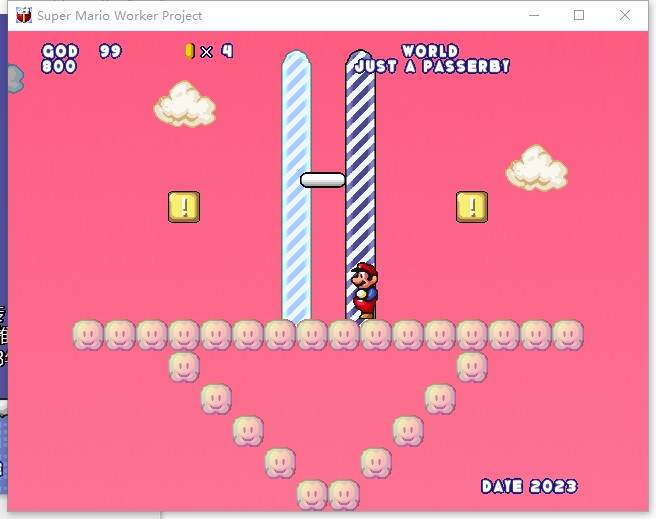Click the light blue striped pole

coord(296,186)
